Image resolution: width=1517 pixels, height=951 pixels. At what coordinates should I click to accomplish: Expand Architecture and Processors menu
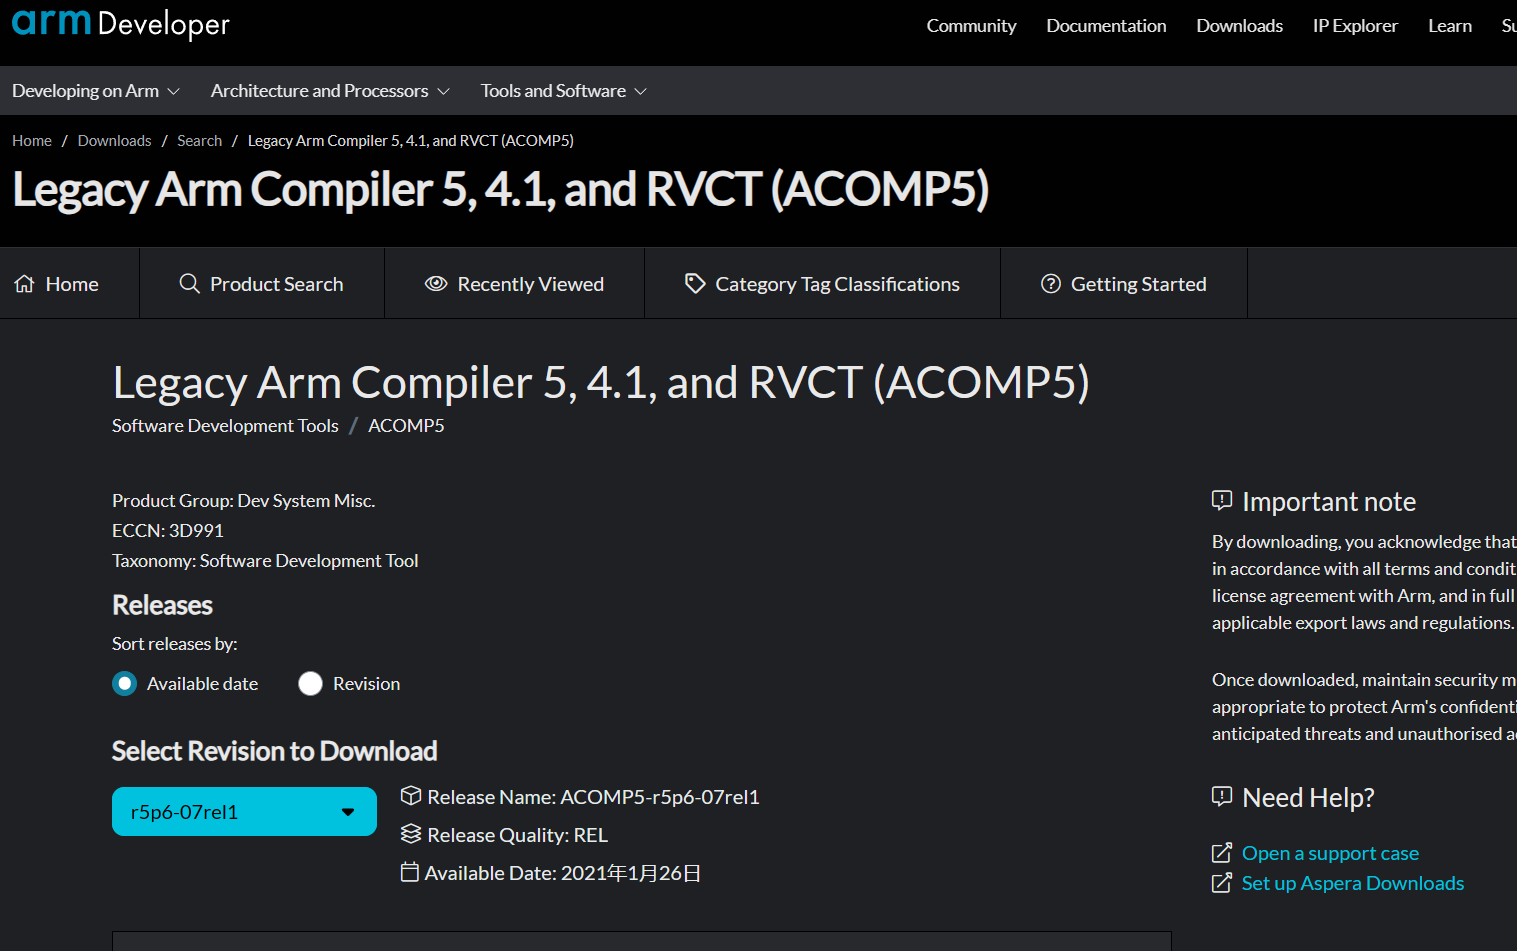point(330,91)
